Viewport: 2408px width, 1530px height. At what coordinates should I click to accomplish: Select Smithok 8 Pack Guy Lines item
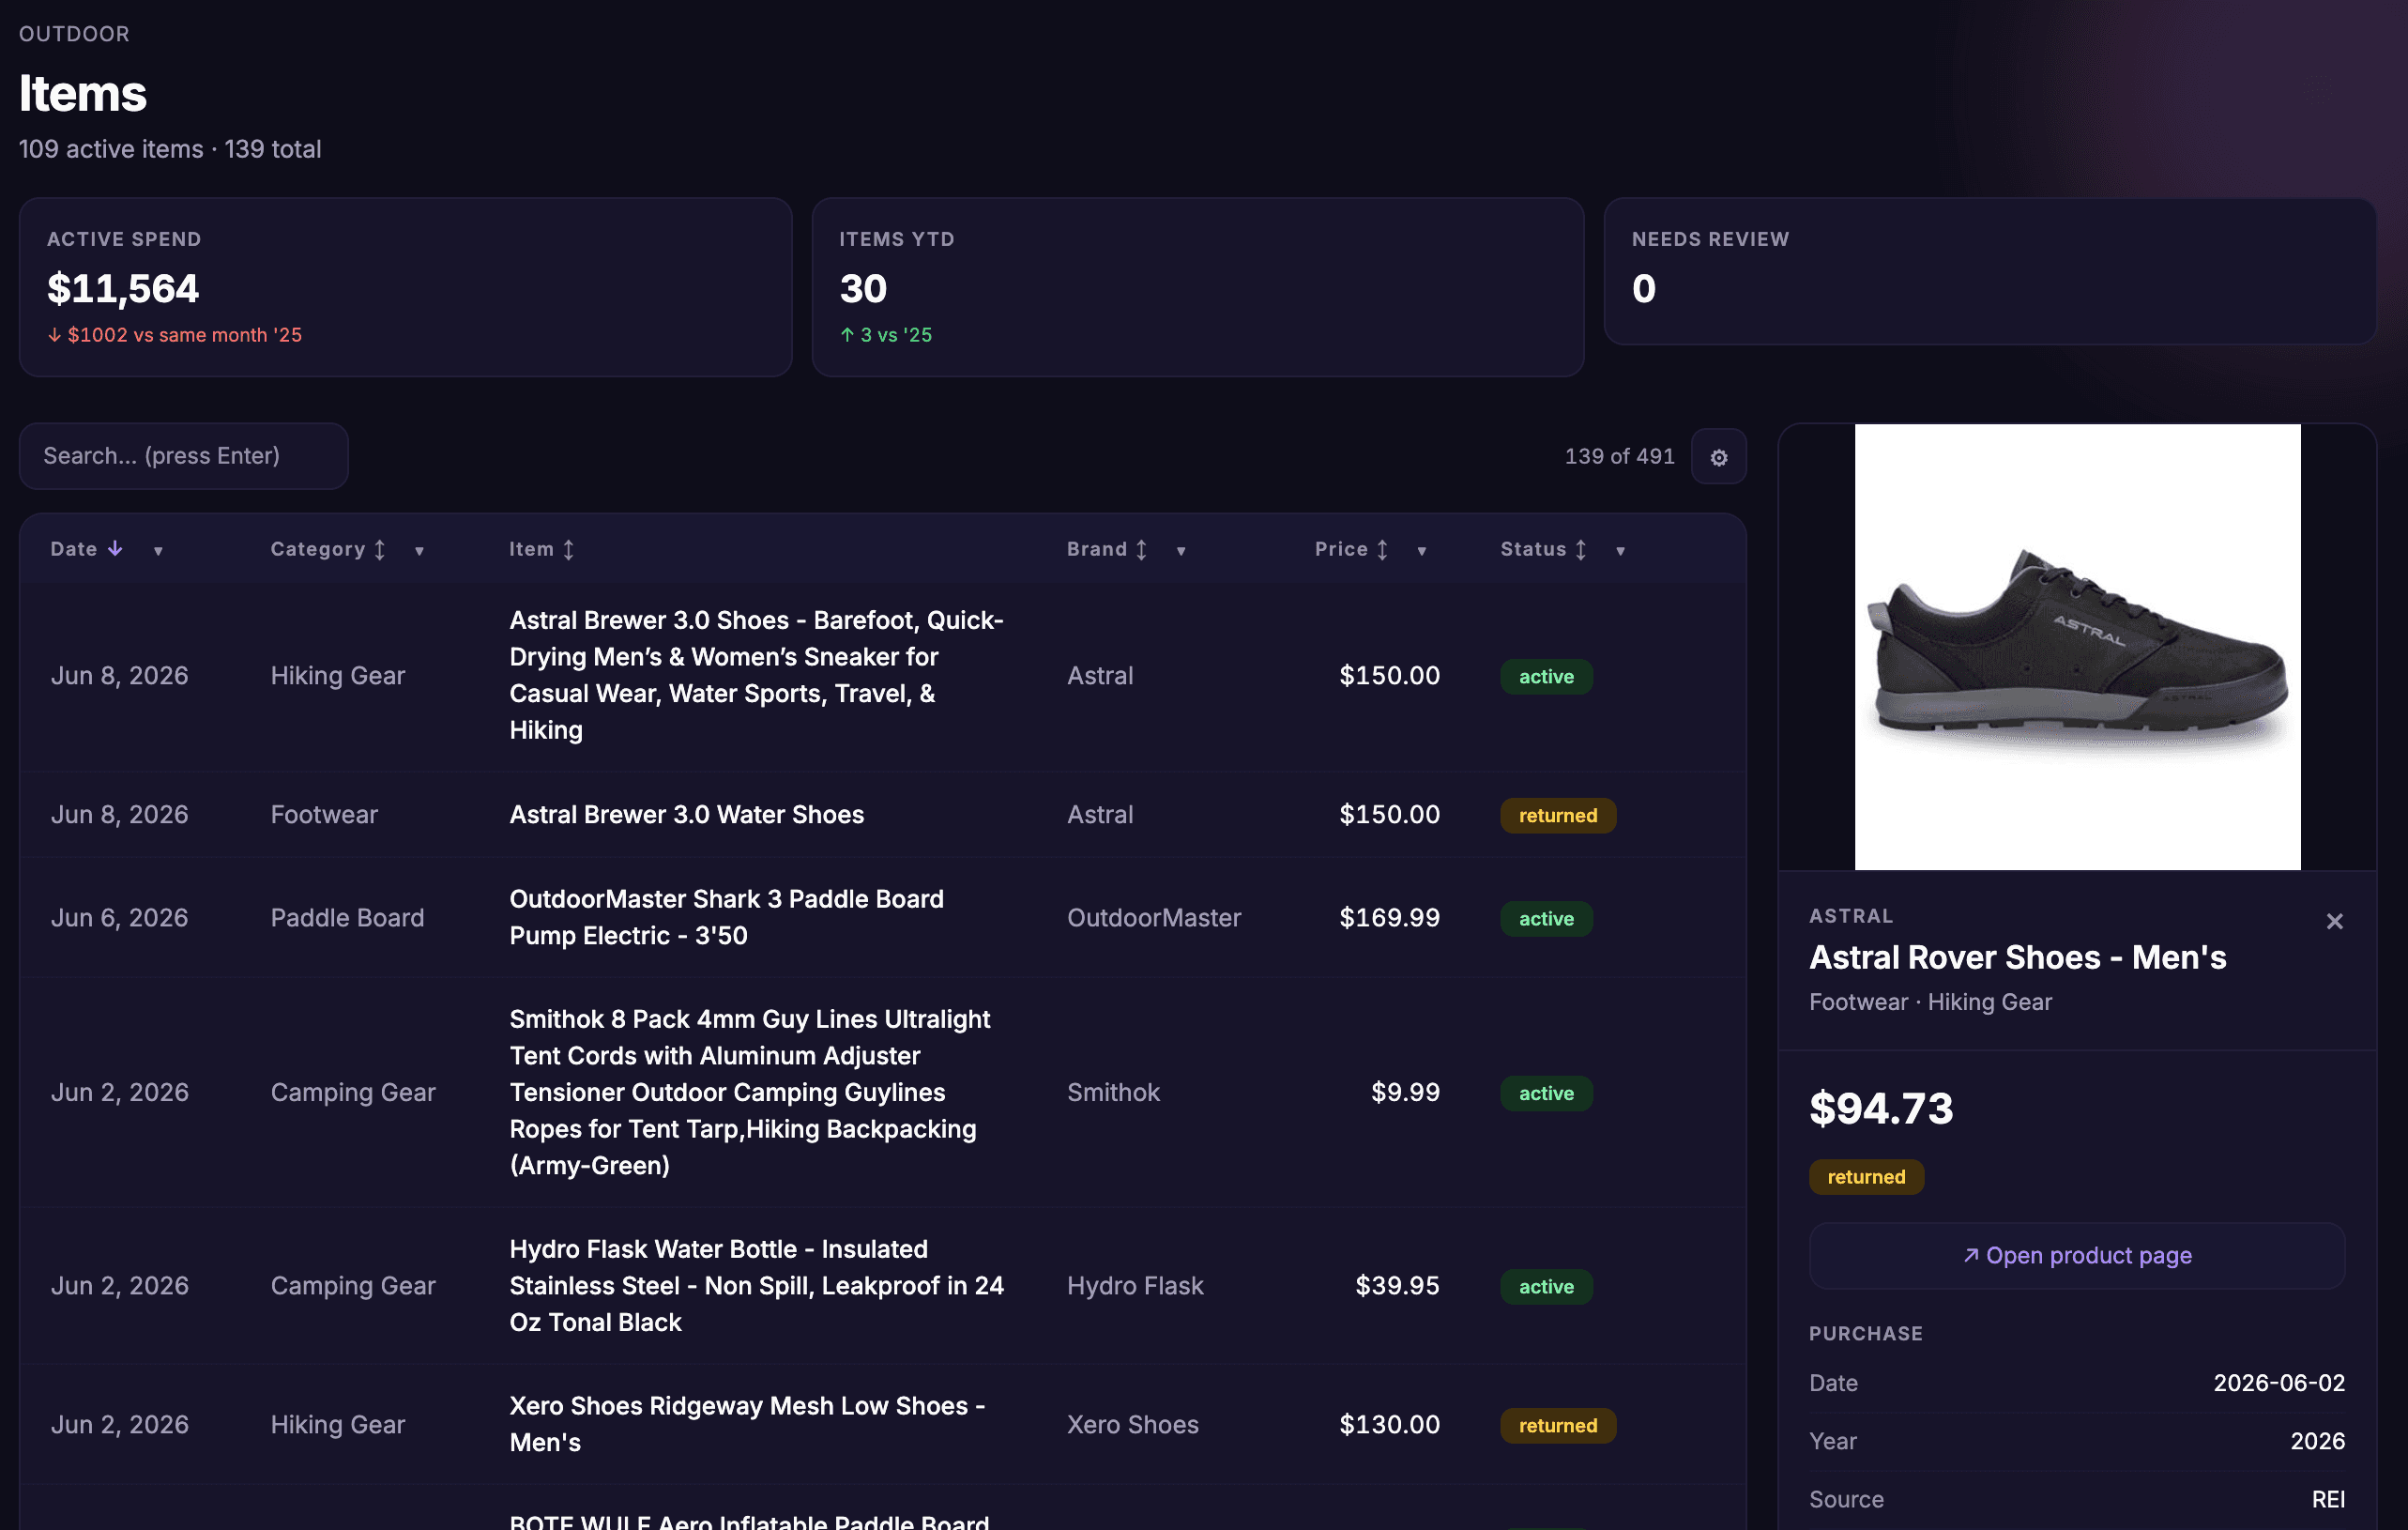tap(749, 1092)
